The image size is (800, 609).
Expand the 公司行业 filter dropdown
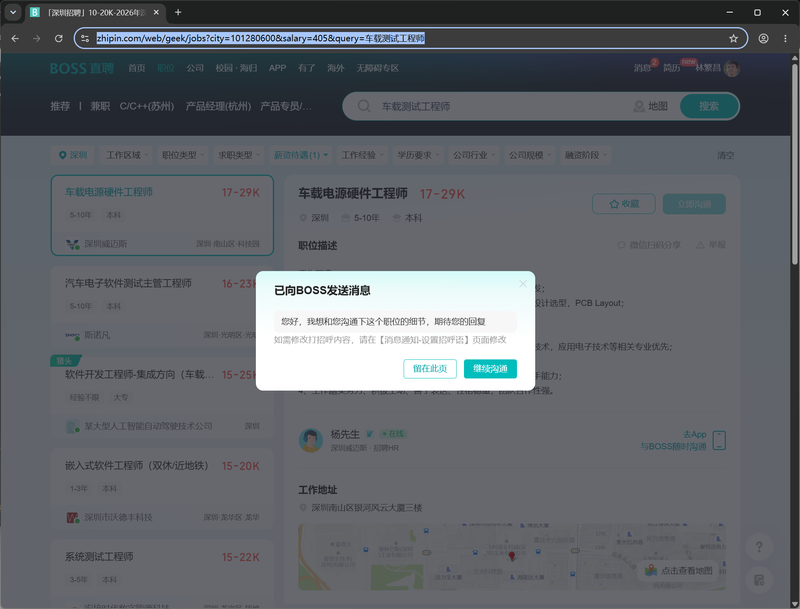pos(474,155)
